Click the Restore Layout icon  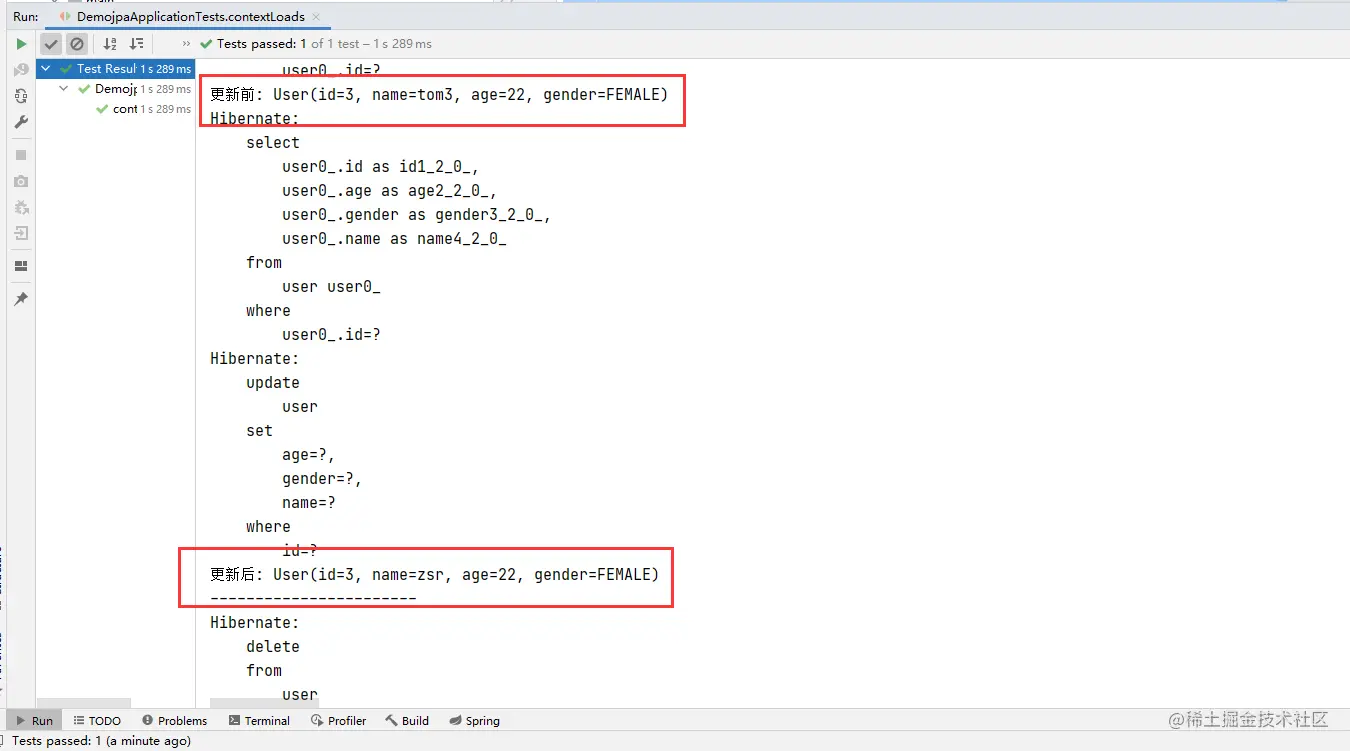[21, 266]
